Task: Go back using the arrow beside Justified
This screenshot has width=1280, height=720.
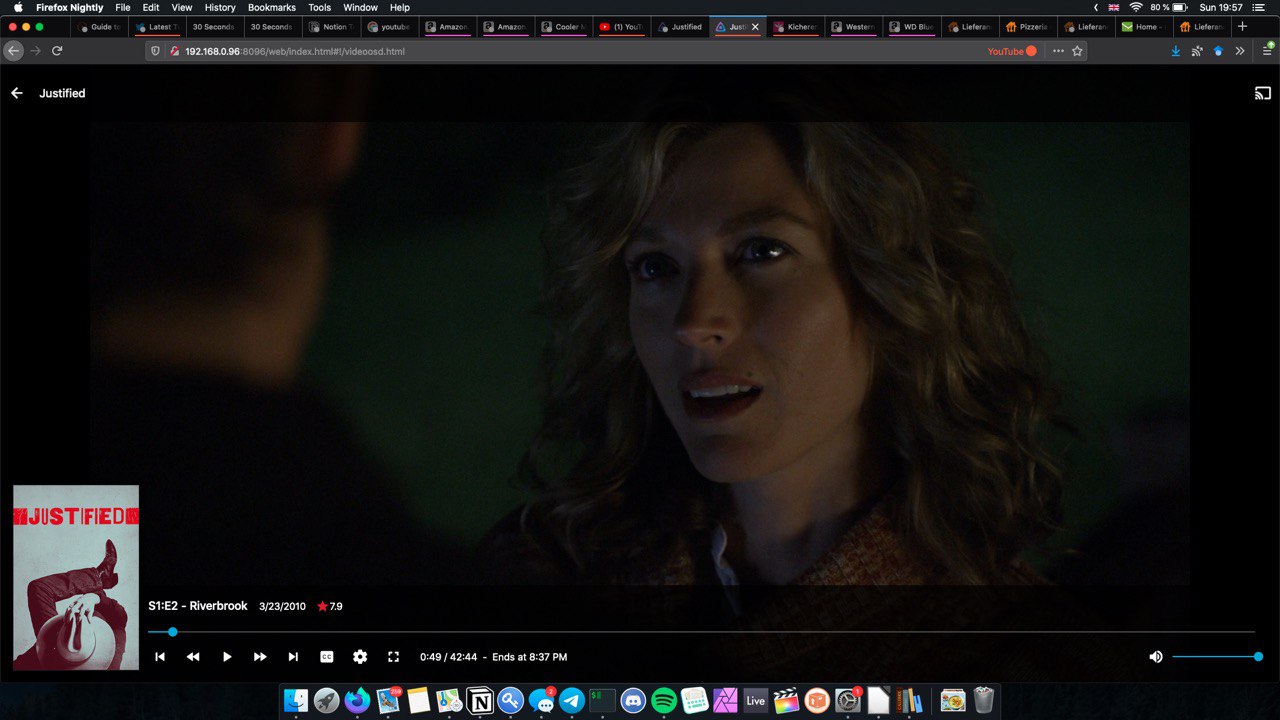Action: [17, 93]
